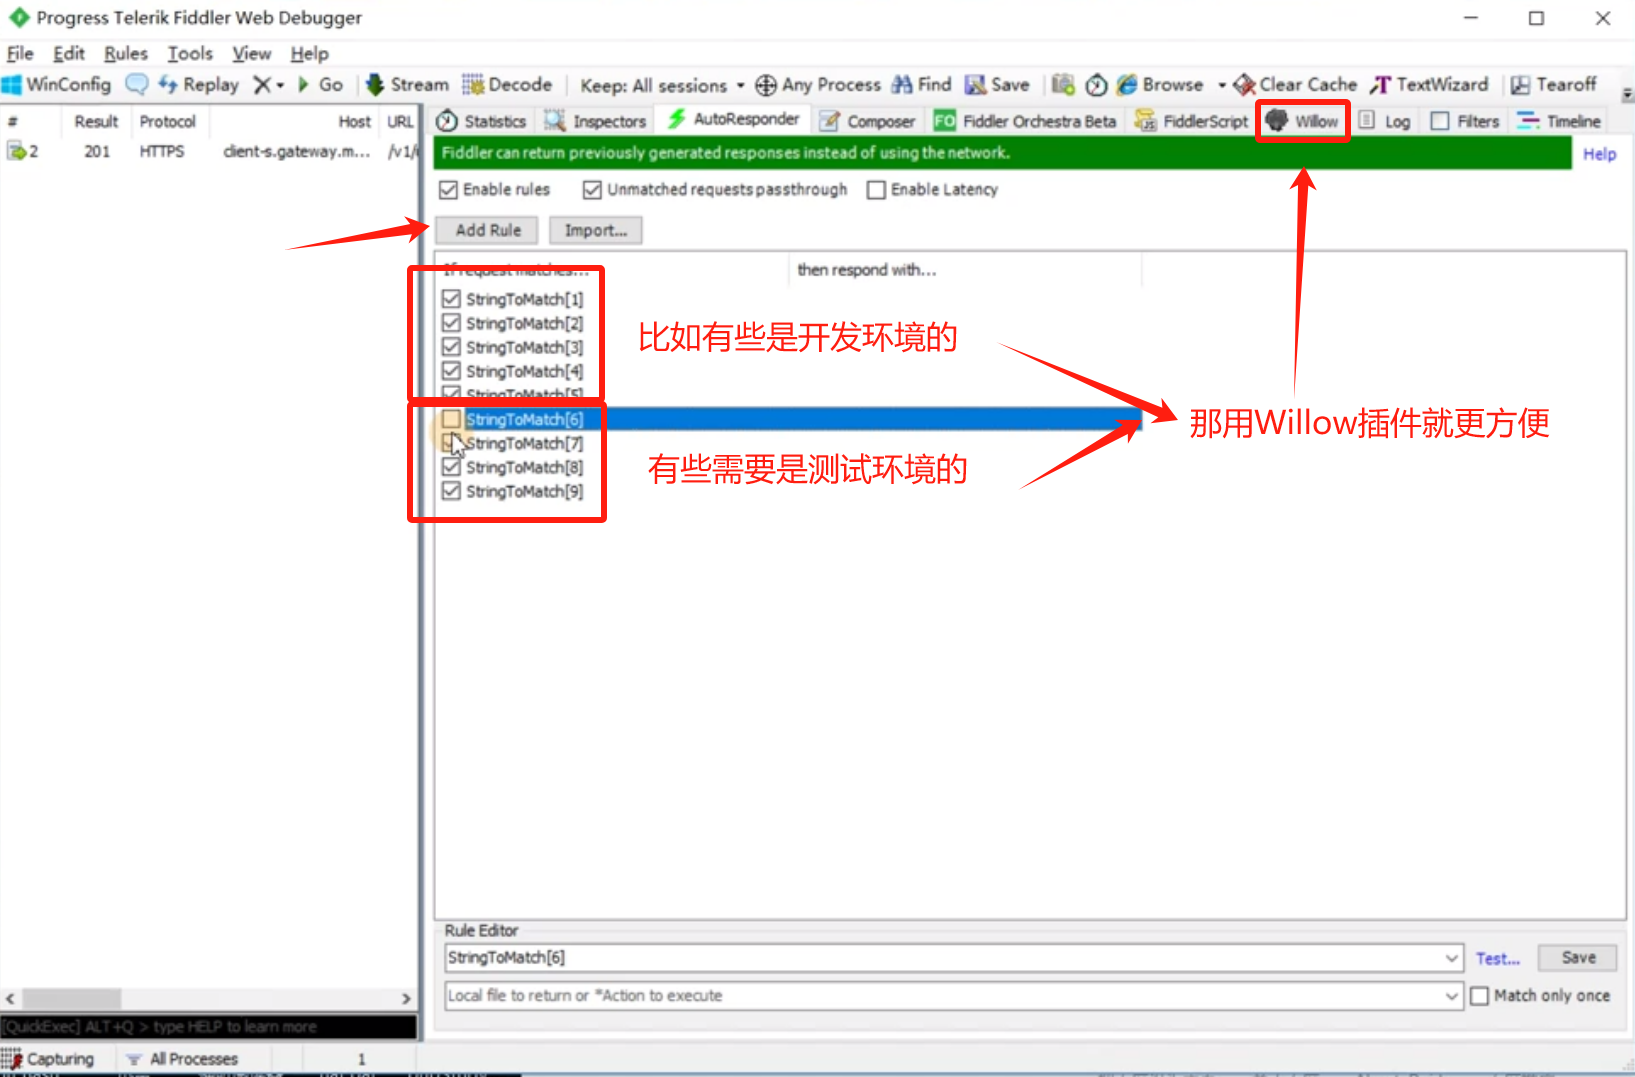Click the Any Process crosshair icon

click(766, 85)
